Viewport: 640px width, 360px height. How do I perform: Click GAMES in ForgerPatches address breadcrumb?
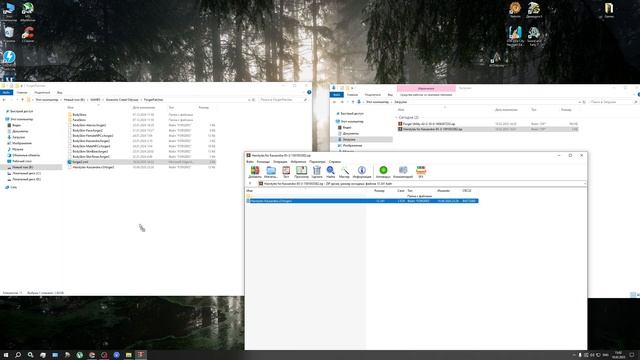(95, 100)
